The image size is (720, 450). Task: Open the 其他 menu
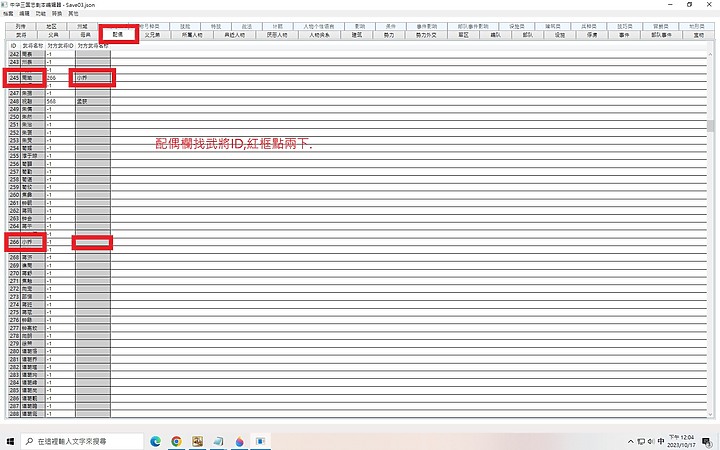73,14
